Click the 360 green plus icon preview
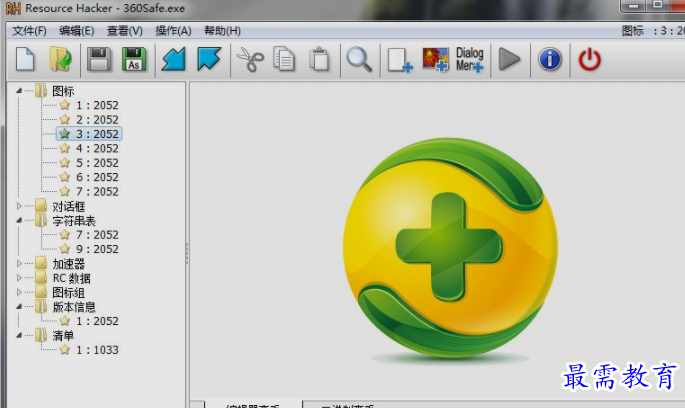Viewport: 685px width, 408px height. (450, 248)
